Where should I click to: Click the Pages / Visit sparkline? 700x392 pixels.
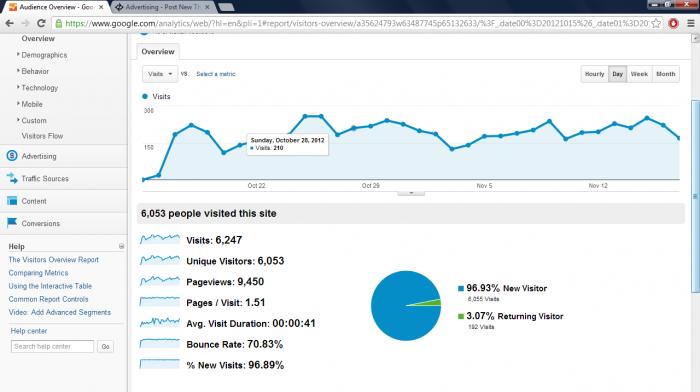point(159,302)
